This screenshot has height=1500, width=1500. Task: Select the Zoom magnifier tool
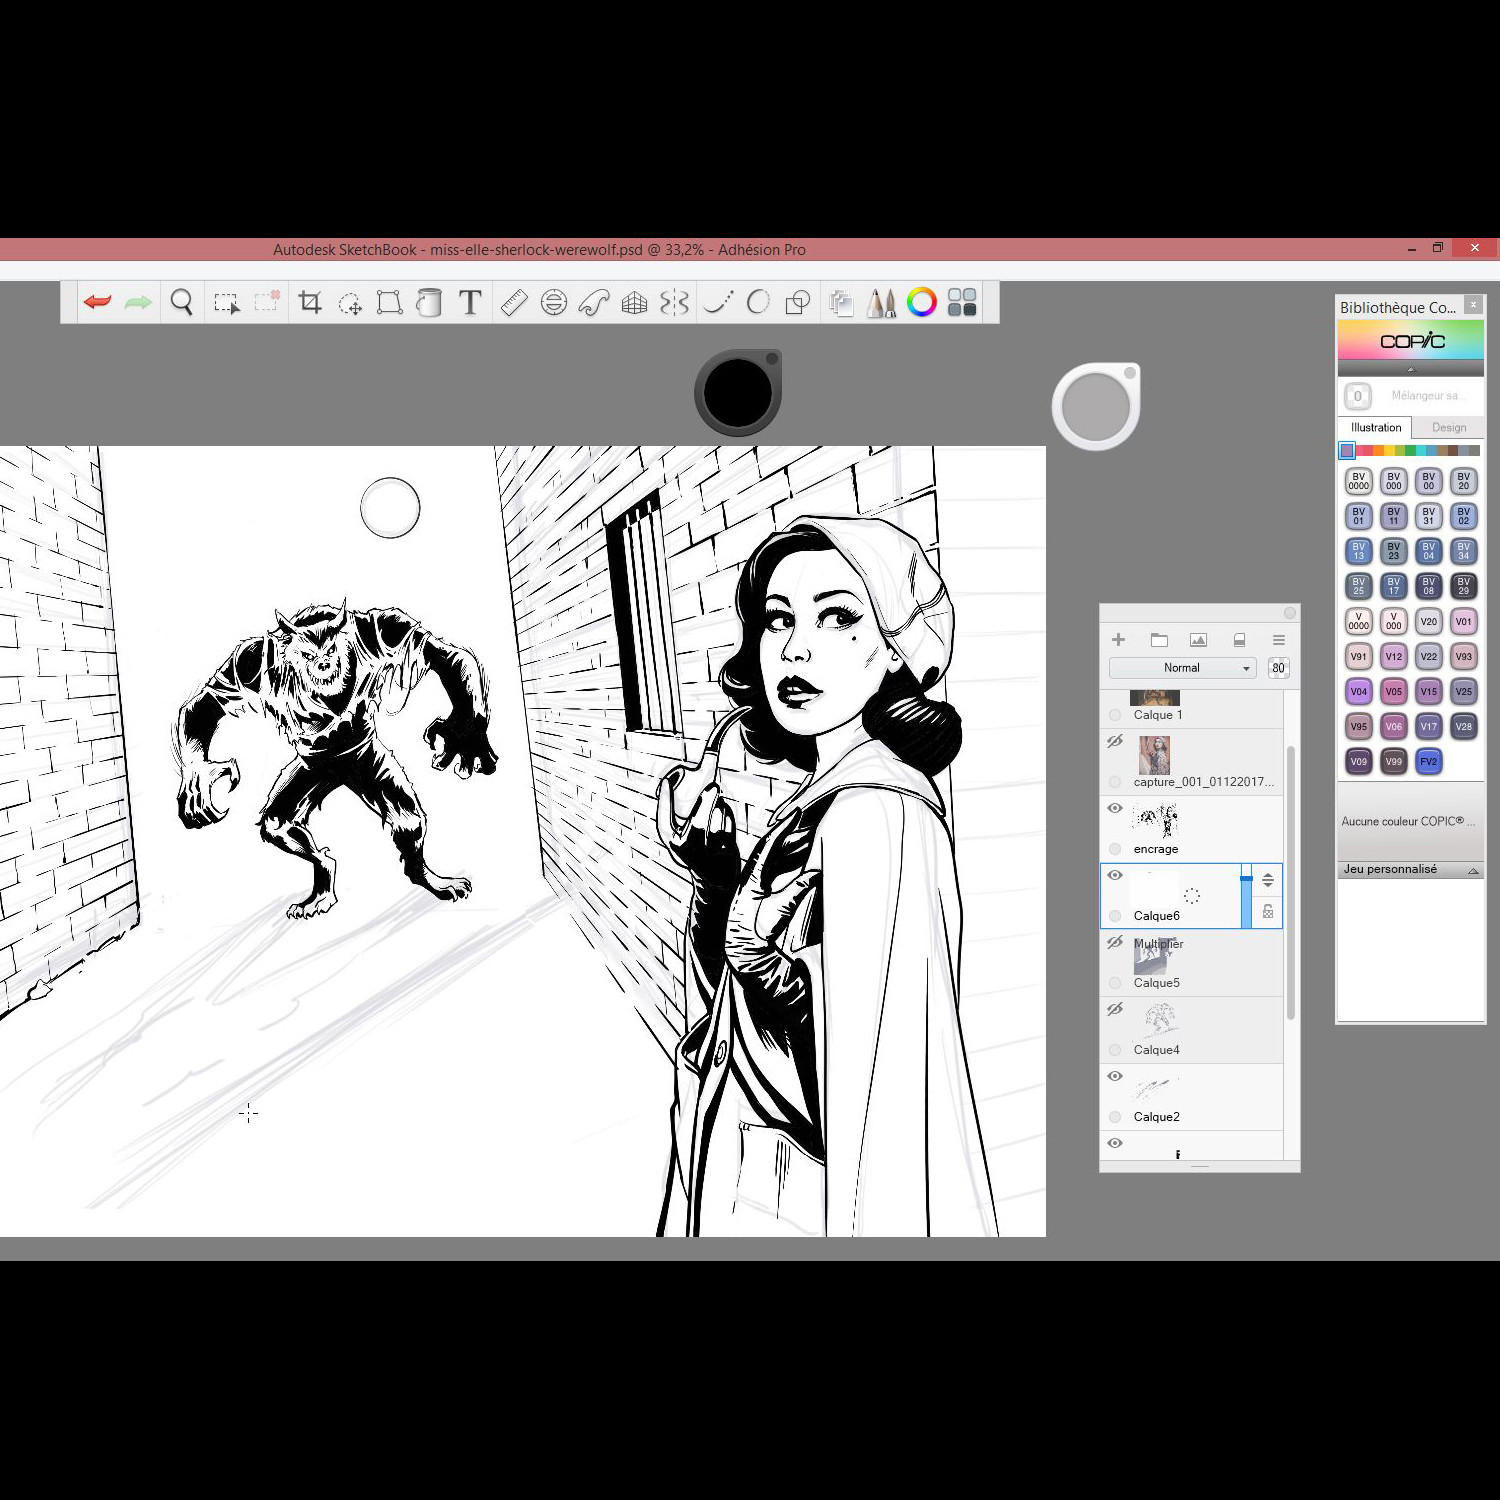coord(181,302)
